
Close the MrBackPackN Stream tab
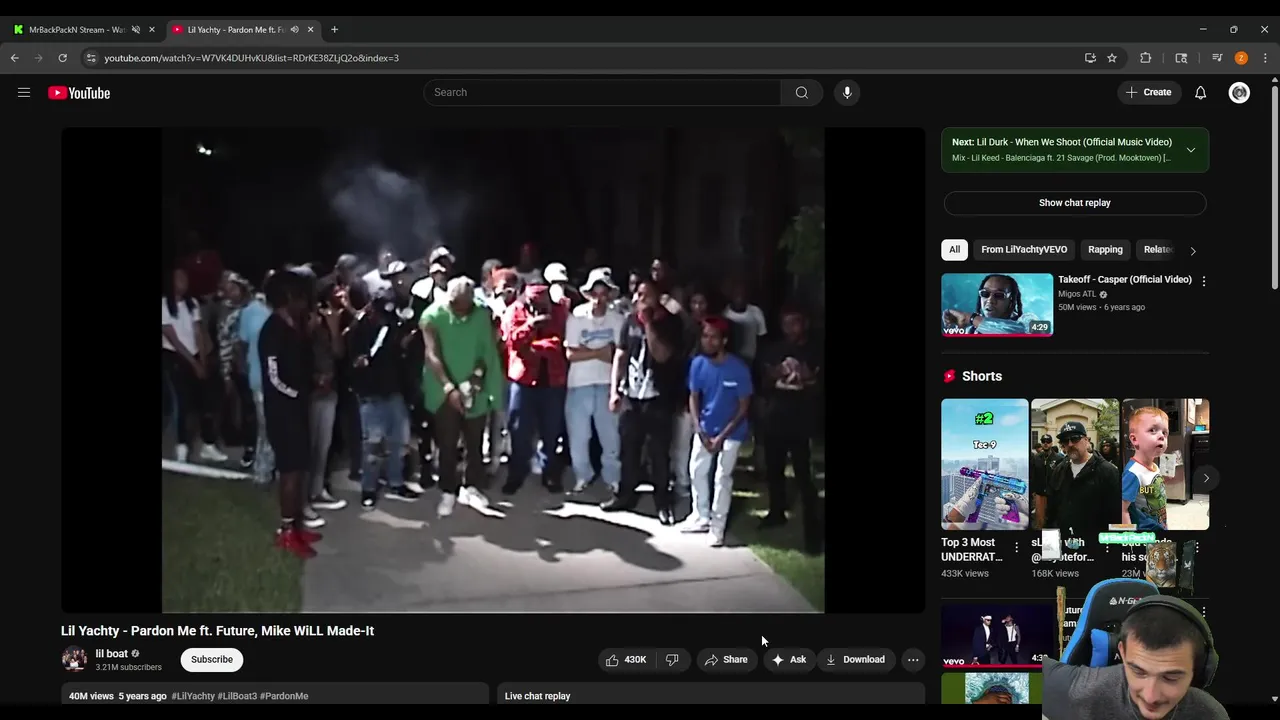[152, 29]
